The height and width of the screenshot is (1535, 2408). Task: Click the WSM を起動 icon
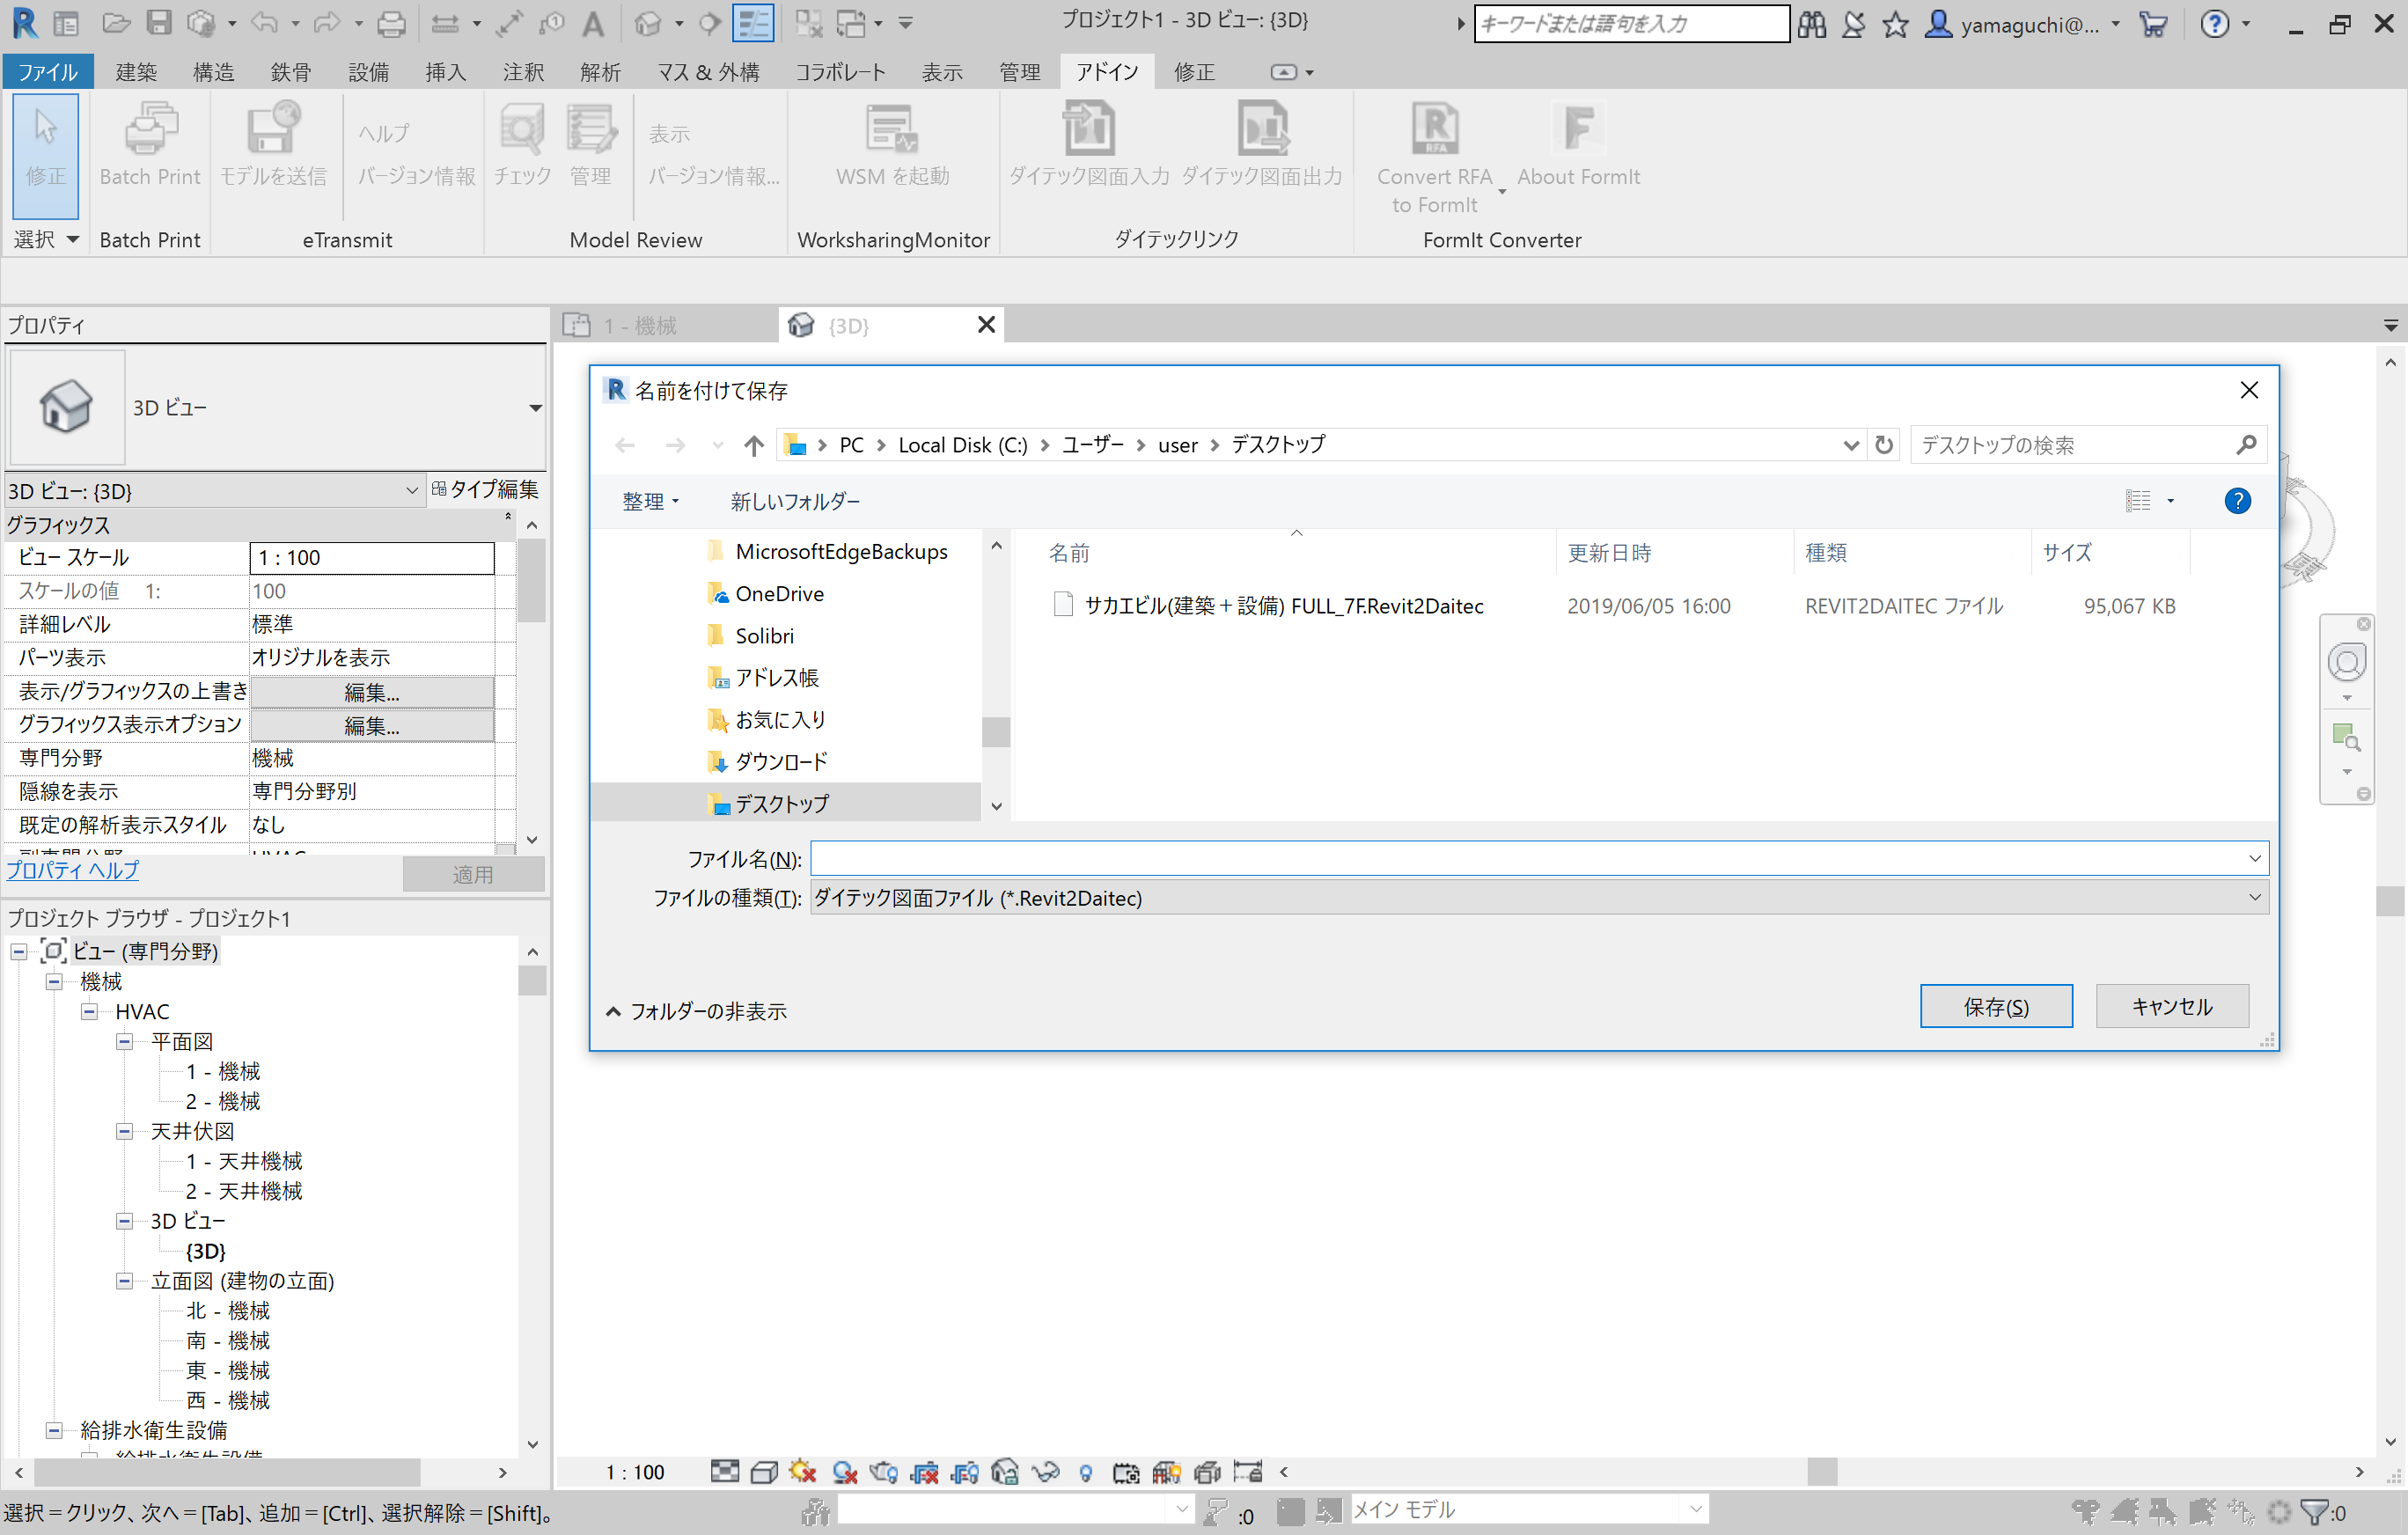pyautogui.click(x=892, y=131)
